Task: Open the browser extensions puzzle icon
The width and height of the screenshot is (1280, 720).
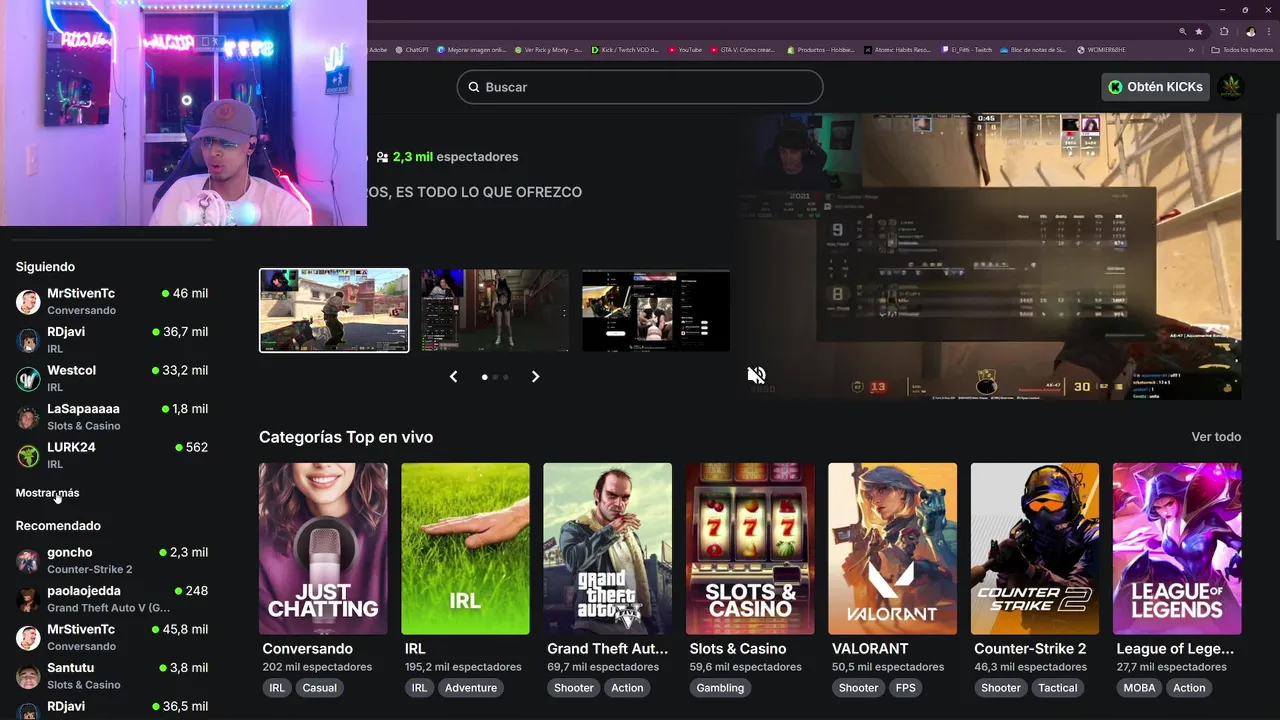Action: (1224, 31)
